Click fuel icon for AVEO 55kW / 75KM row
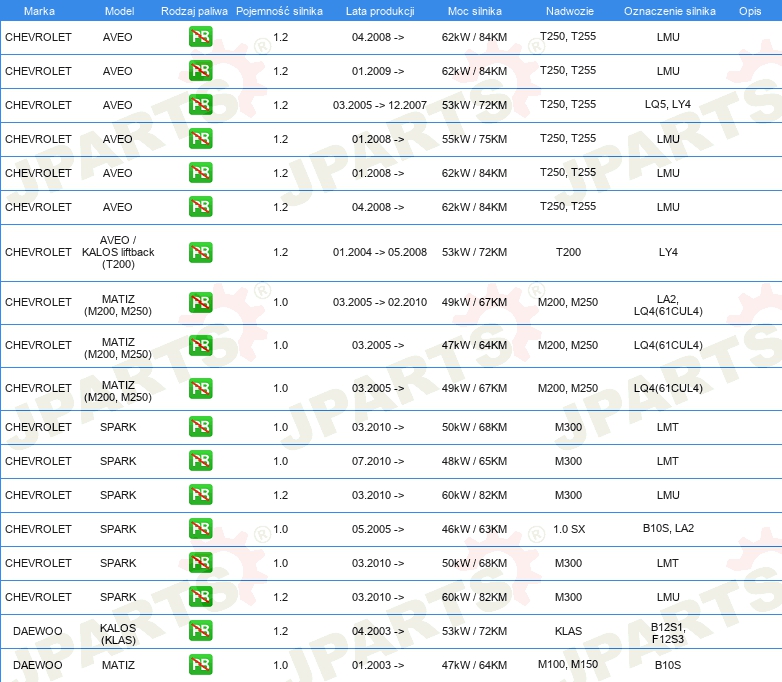The height and width of the screenshot is (682, 782). click(x=200, y=139)
